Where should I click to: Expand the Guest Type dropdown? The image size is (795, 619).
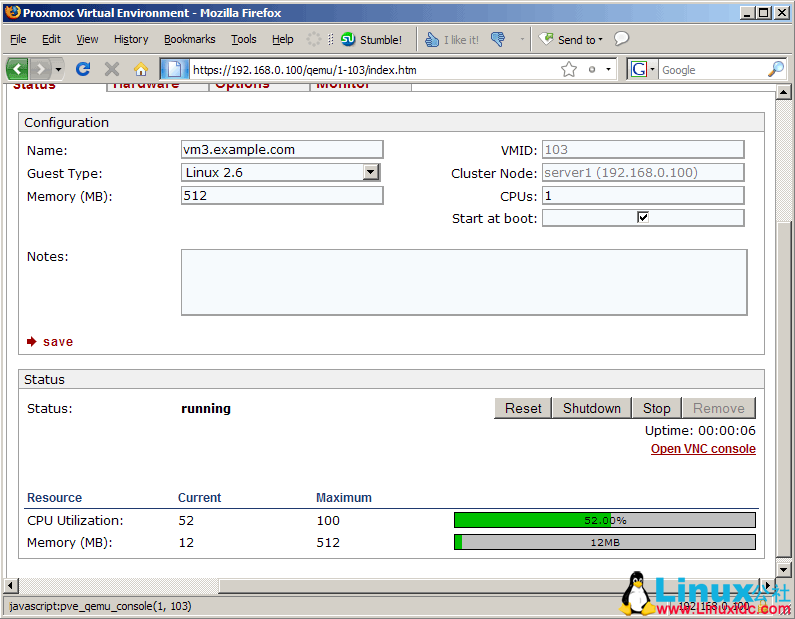tap(370, 172)
